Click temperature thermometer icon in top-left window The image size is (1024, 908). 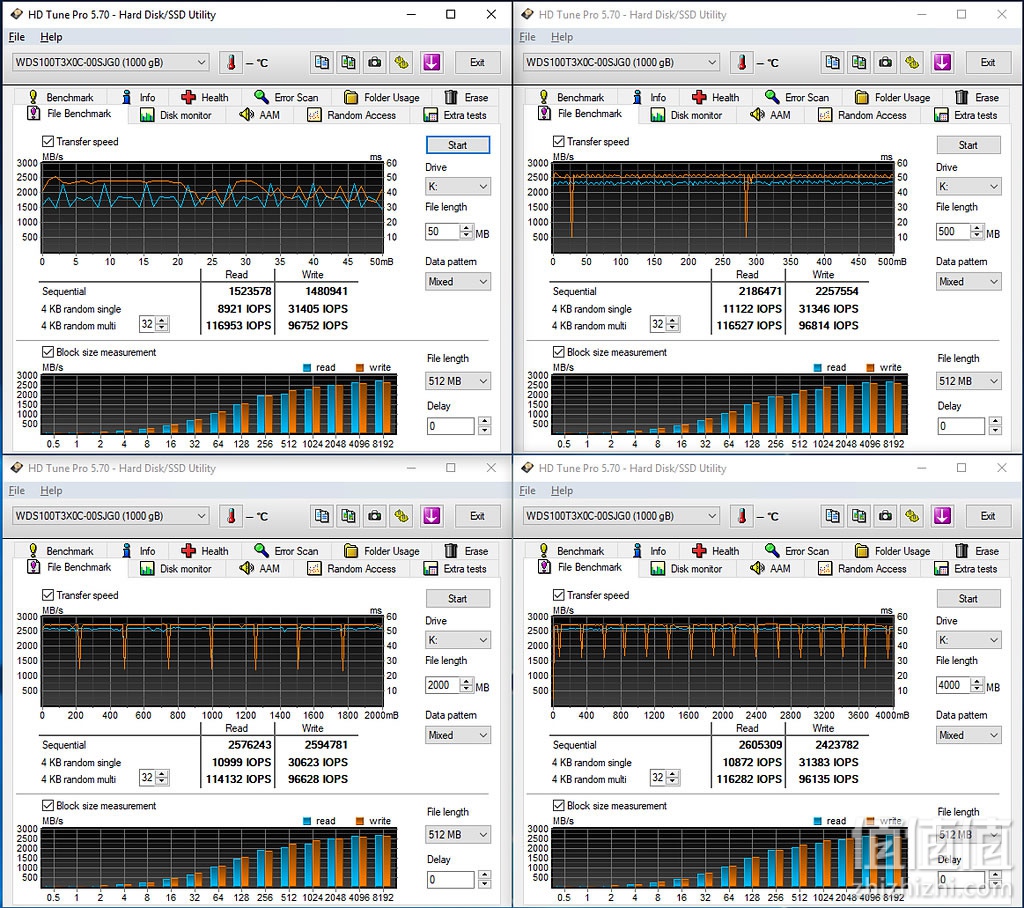tap(231, 62)
